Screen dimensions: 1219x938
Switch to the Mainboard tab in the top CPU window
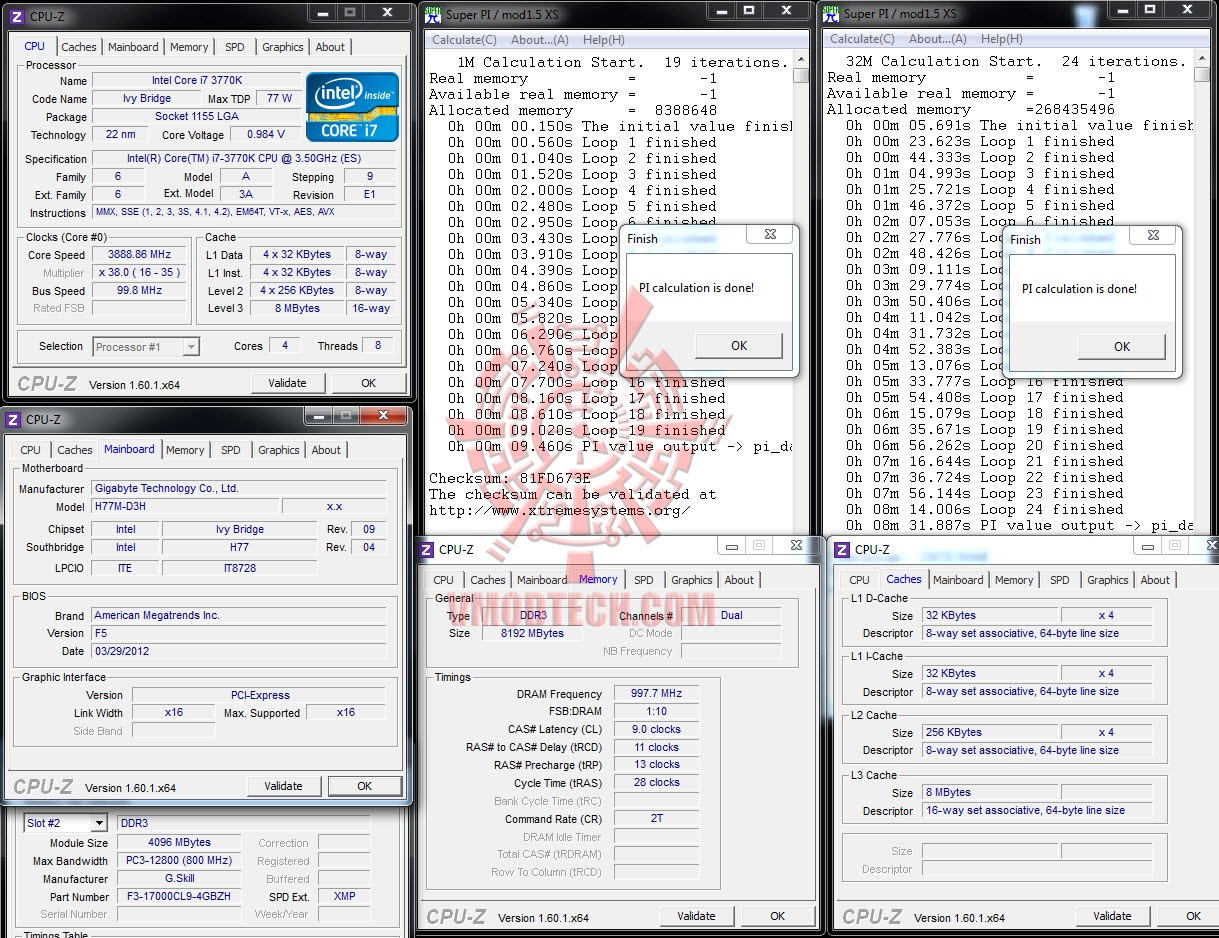point(133,47)
